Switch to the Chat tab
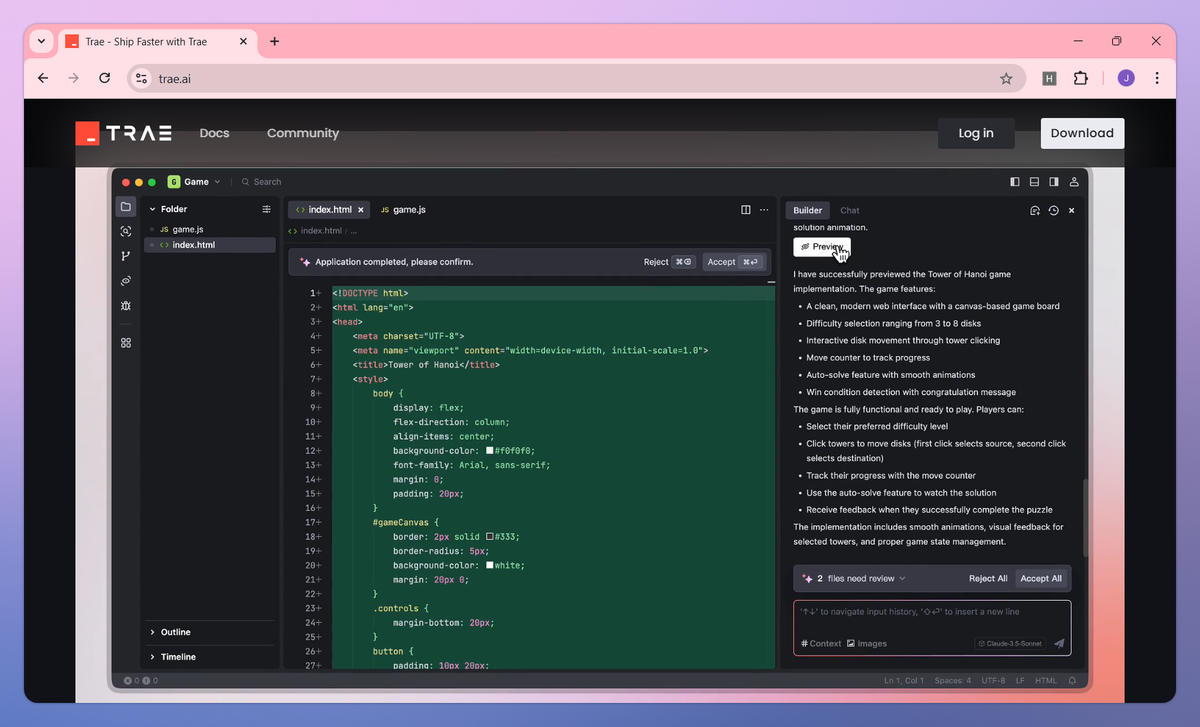The height and width of the screenshot is (727, 1200). pos(849,211)
